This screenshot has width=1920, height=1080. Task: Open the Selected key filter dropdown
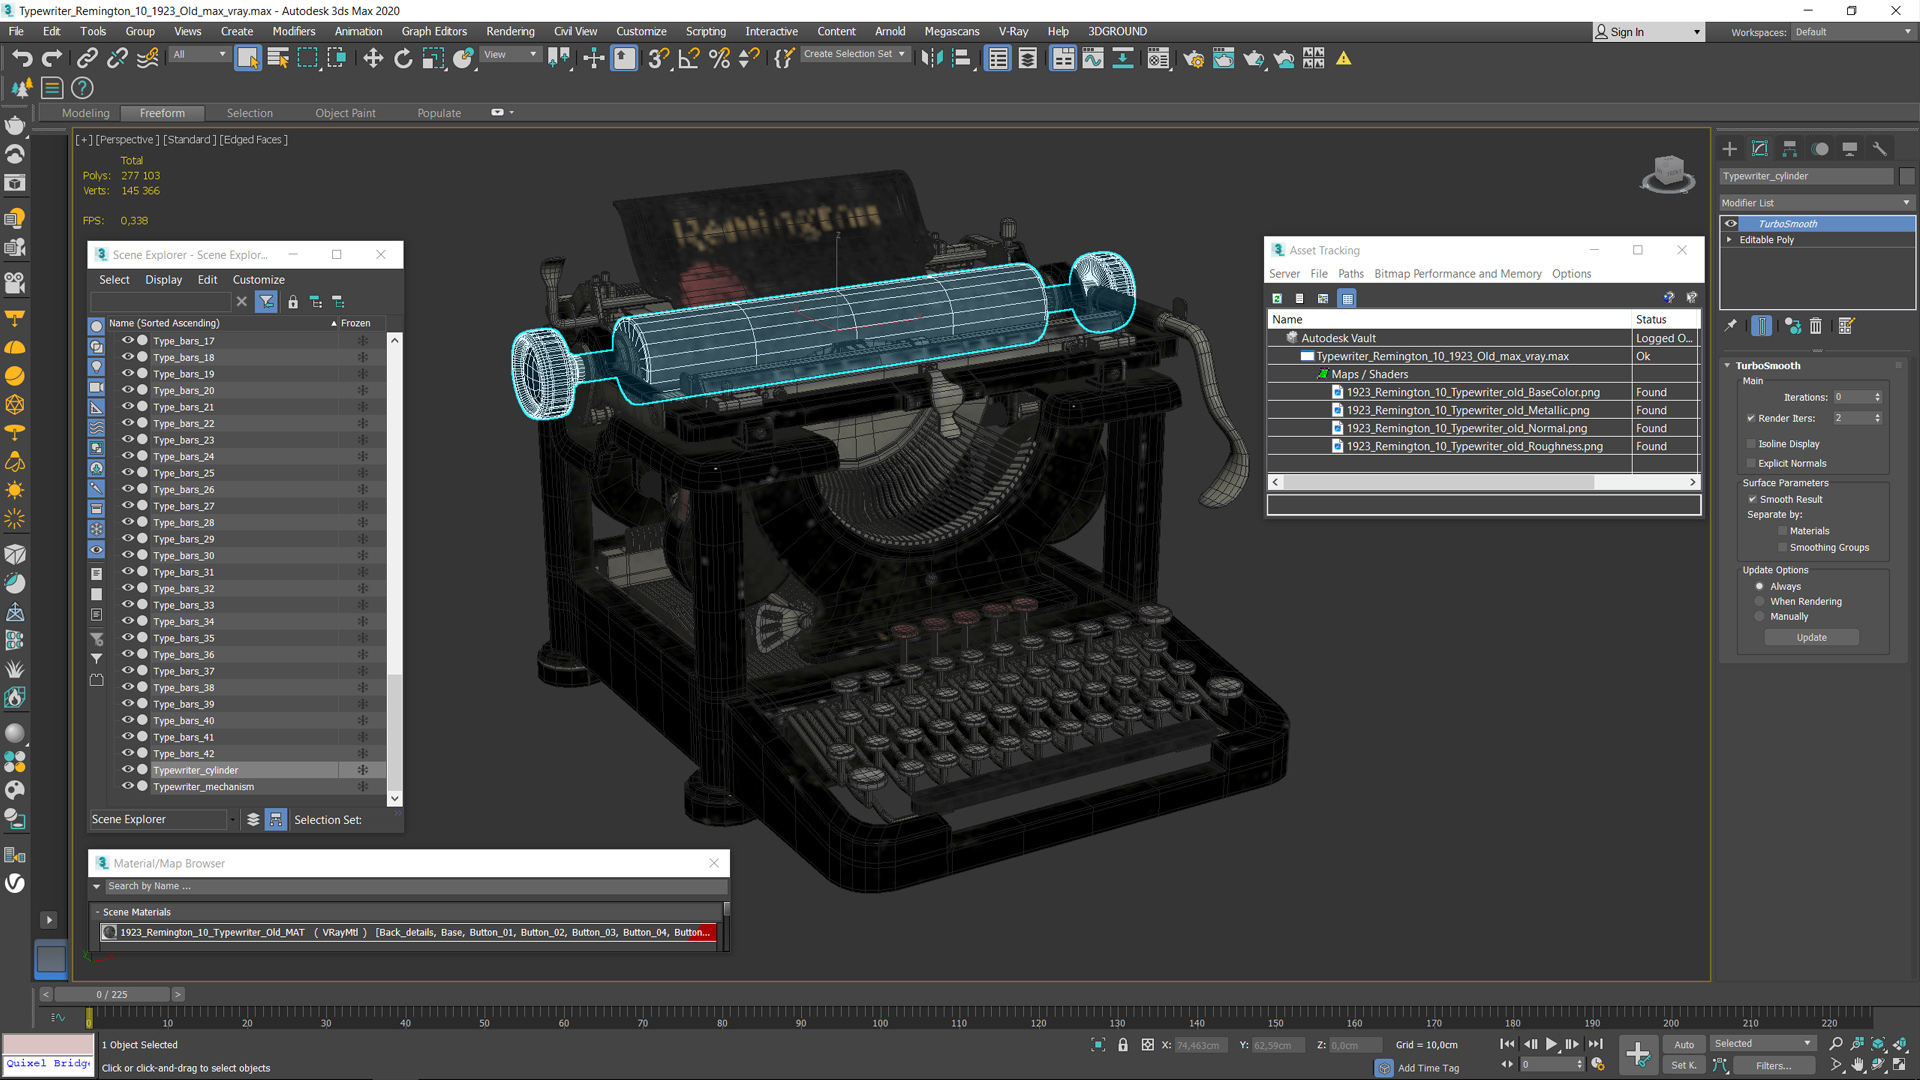click(1762, 1043)
